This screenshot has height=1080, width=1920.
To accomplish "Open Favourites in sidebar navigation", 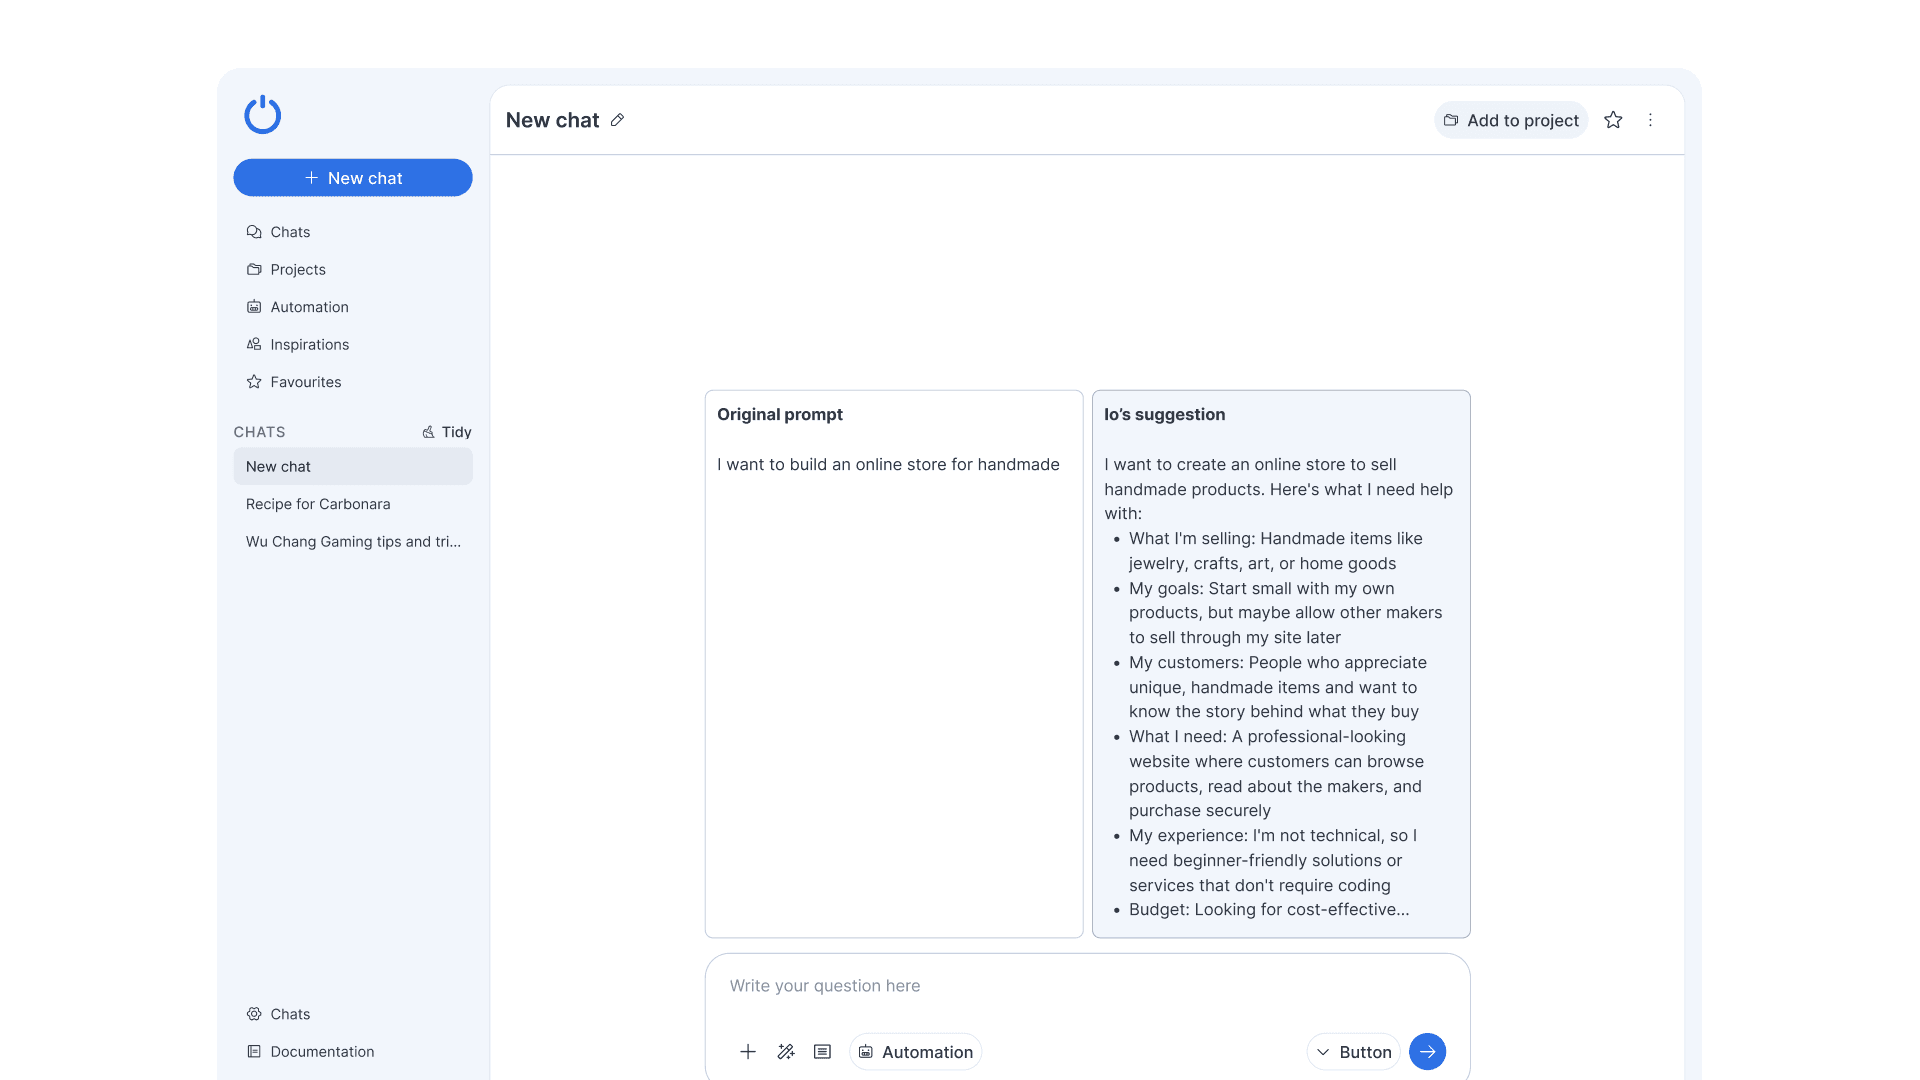I will pos(305,382).
